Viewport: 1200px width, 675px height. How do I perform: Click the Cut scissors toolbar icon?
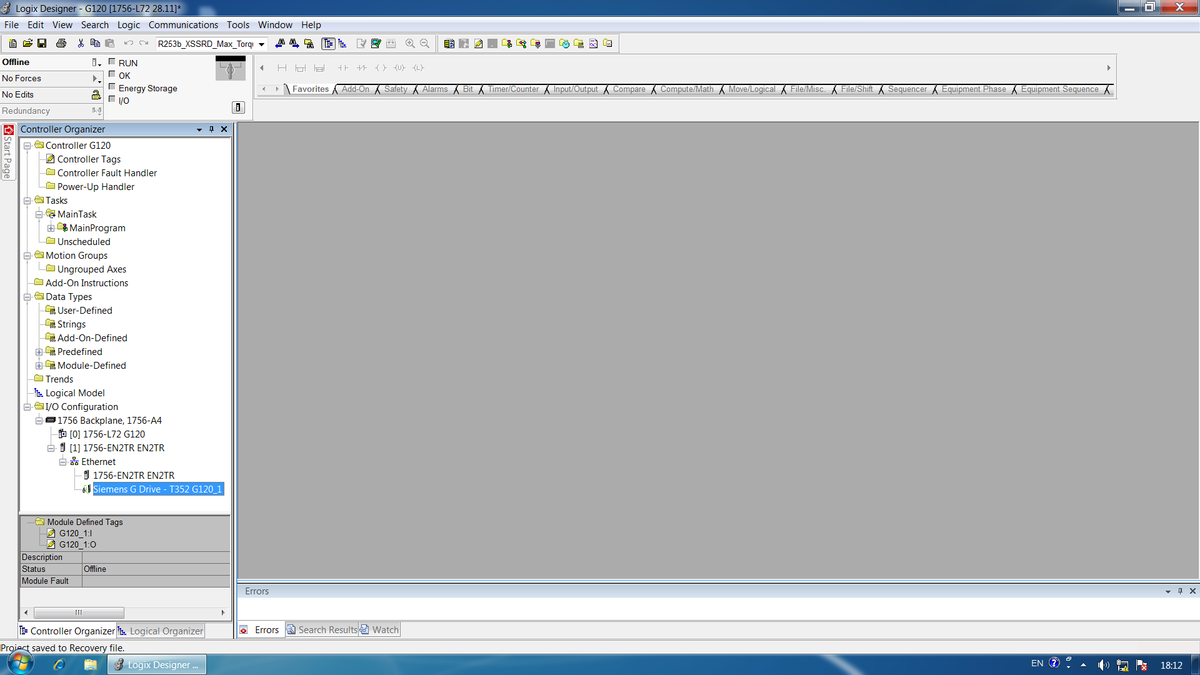coord(81,44)
